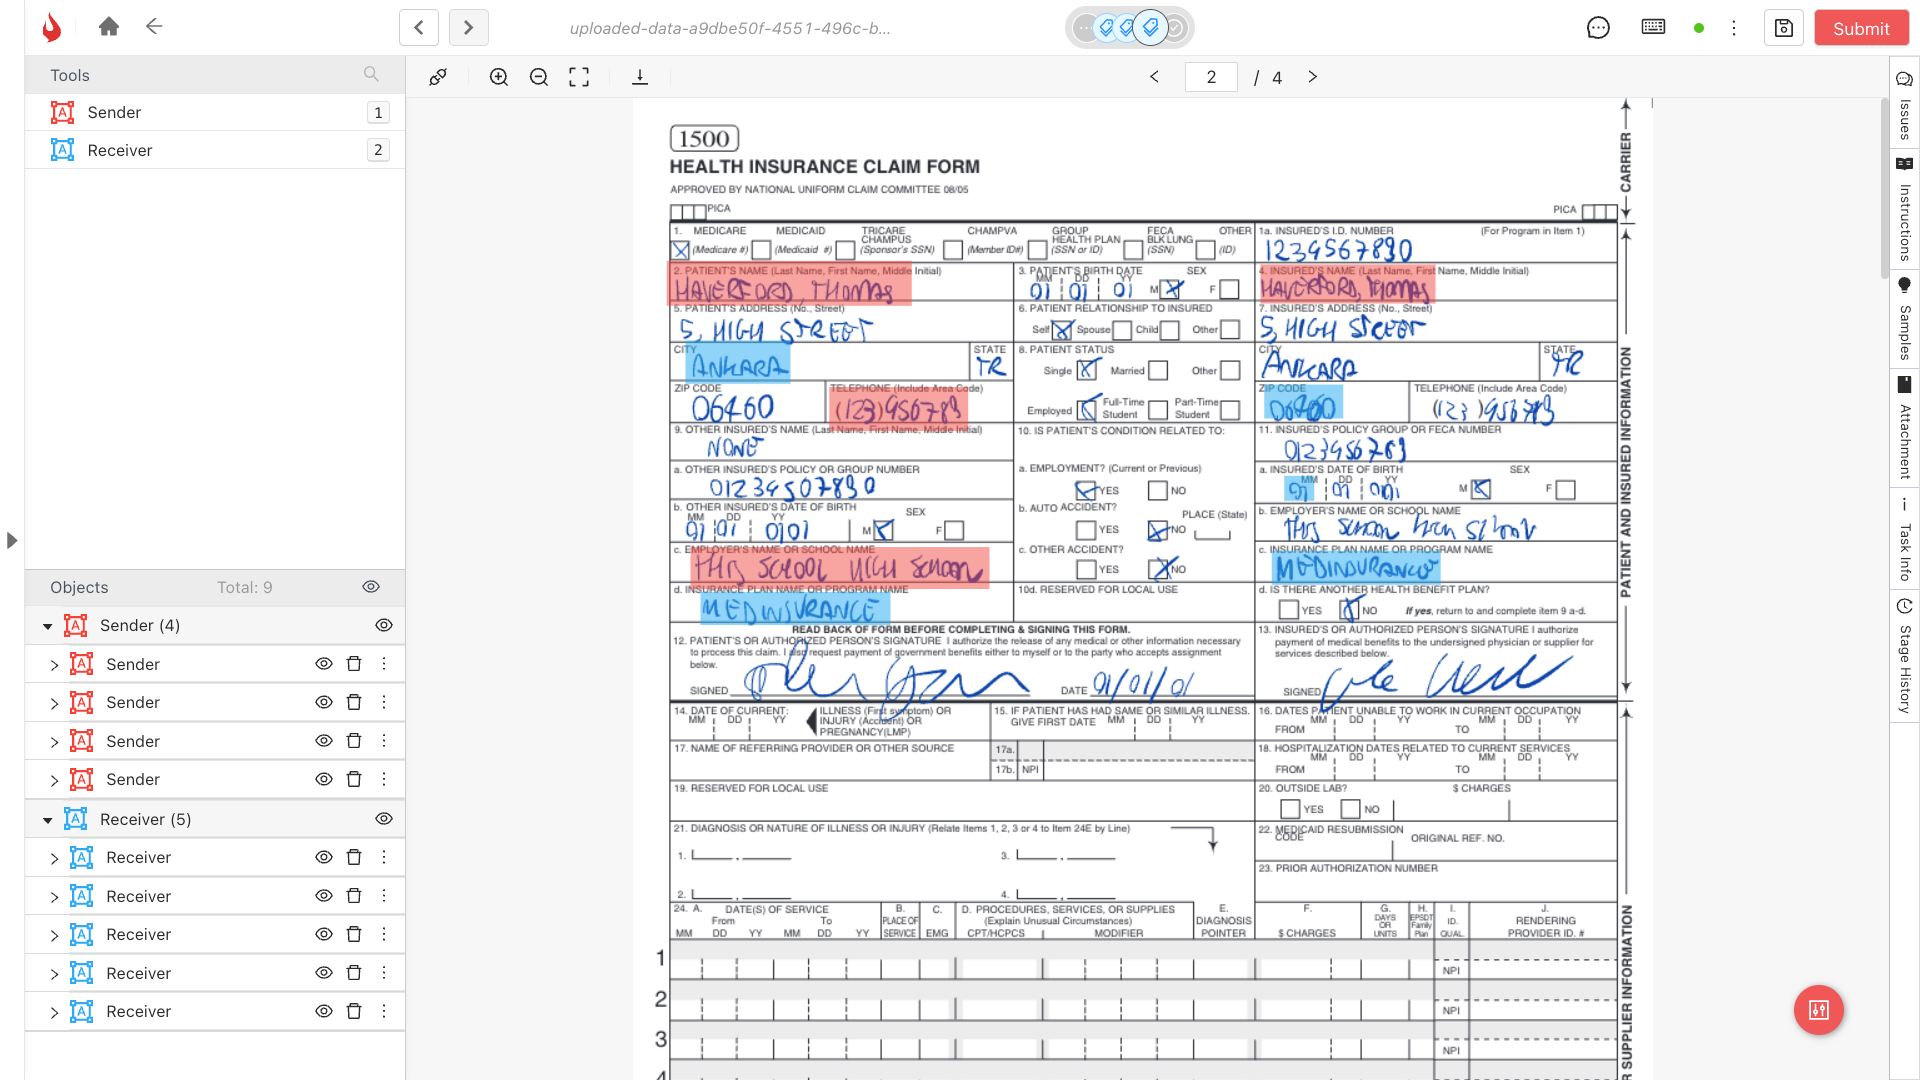
Task: Click the download icon in toolbar
Action: [640, 77]
